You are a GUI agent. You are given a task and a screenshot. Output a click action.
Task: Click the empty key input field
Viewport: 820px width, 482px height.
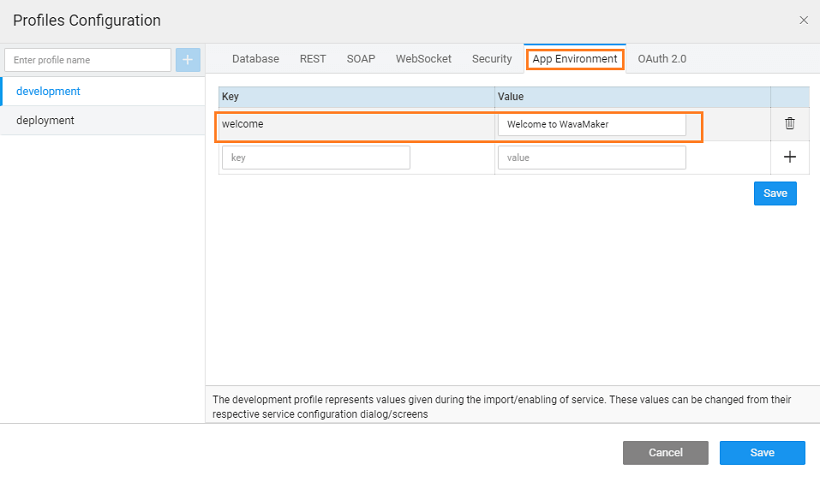tap(315, 158)
